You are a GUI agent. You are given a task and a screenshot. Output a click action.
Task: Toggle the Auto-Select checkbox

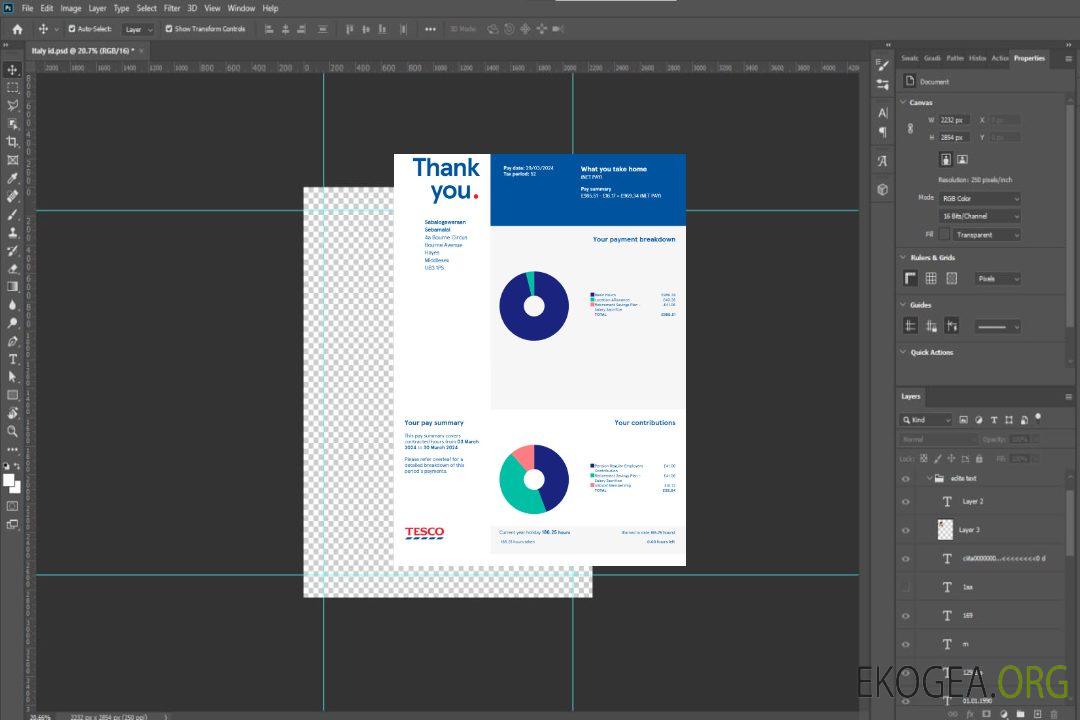click(72, 29)
